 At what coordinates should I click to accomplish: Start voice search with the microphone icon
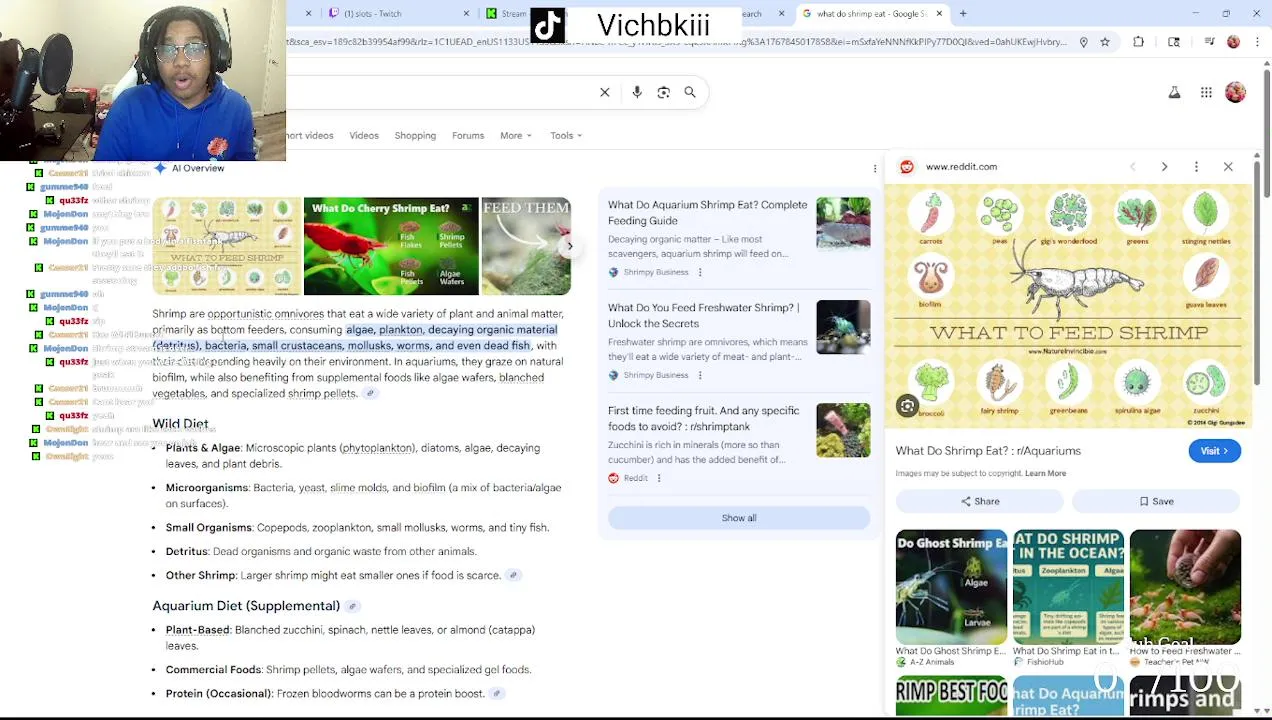coord(637,92)
